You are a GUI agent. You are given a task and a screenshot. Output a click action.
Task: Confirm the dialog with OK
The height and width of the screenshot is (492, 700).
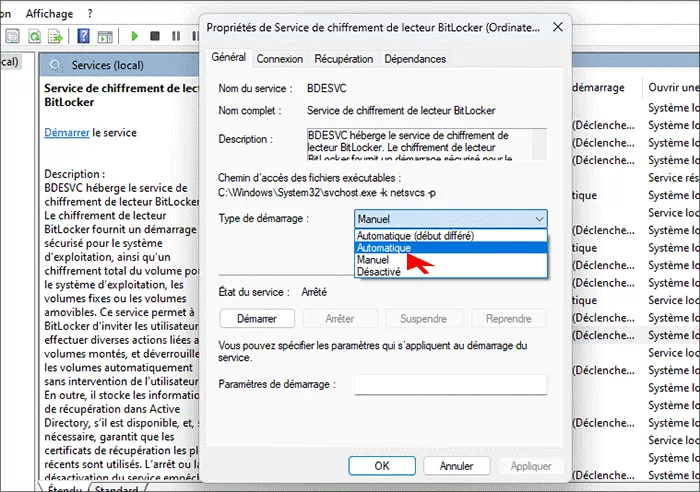382,466
